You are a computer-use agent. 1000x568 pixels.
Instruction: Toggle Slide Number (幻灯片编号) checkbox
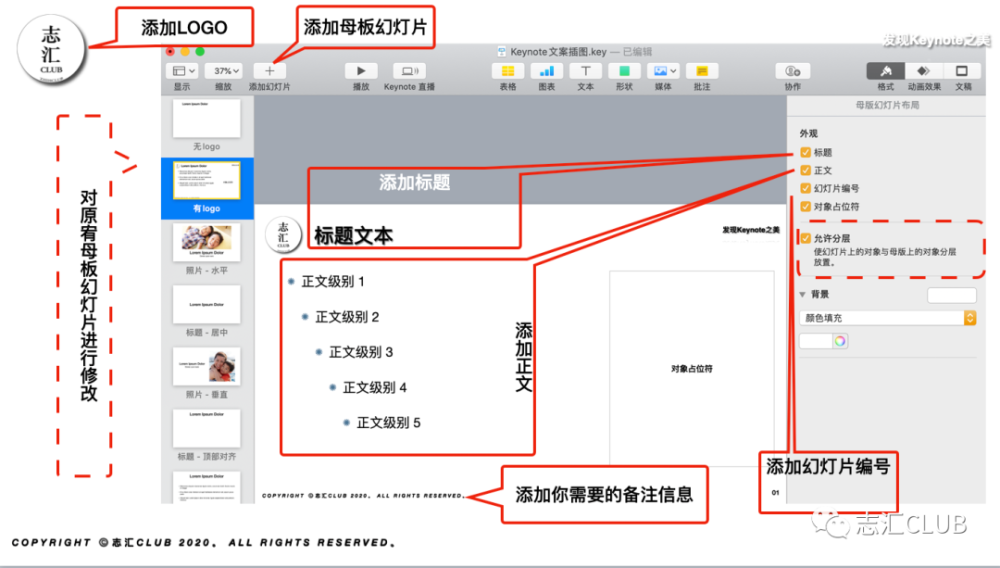coord(805,188)
